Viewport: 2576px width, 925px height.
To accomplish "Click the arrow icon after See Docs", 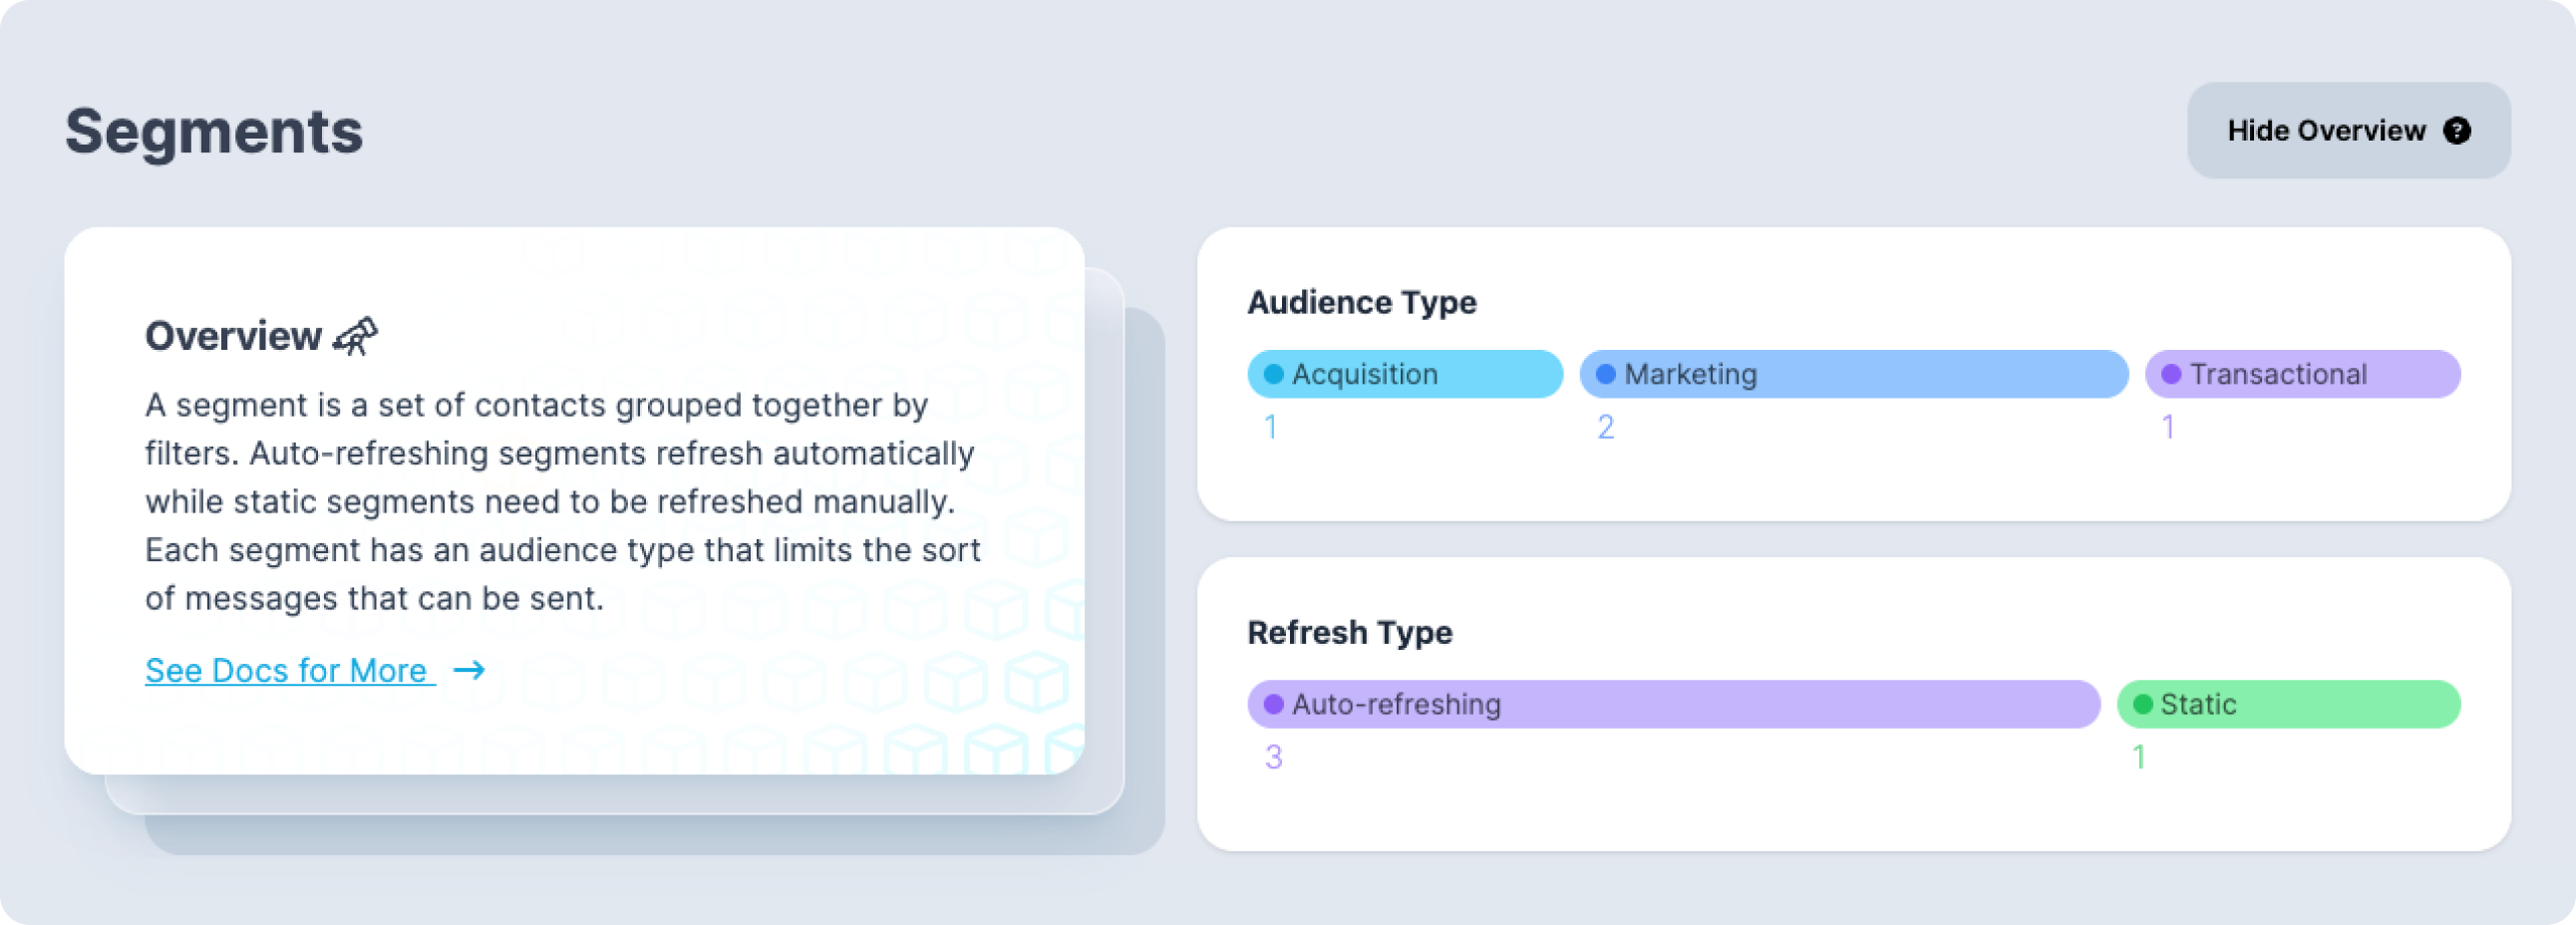I will tap(469, 670).
